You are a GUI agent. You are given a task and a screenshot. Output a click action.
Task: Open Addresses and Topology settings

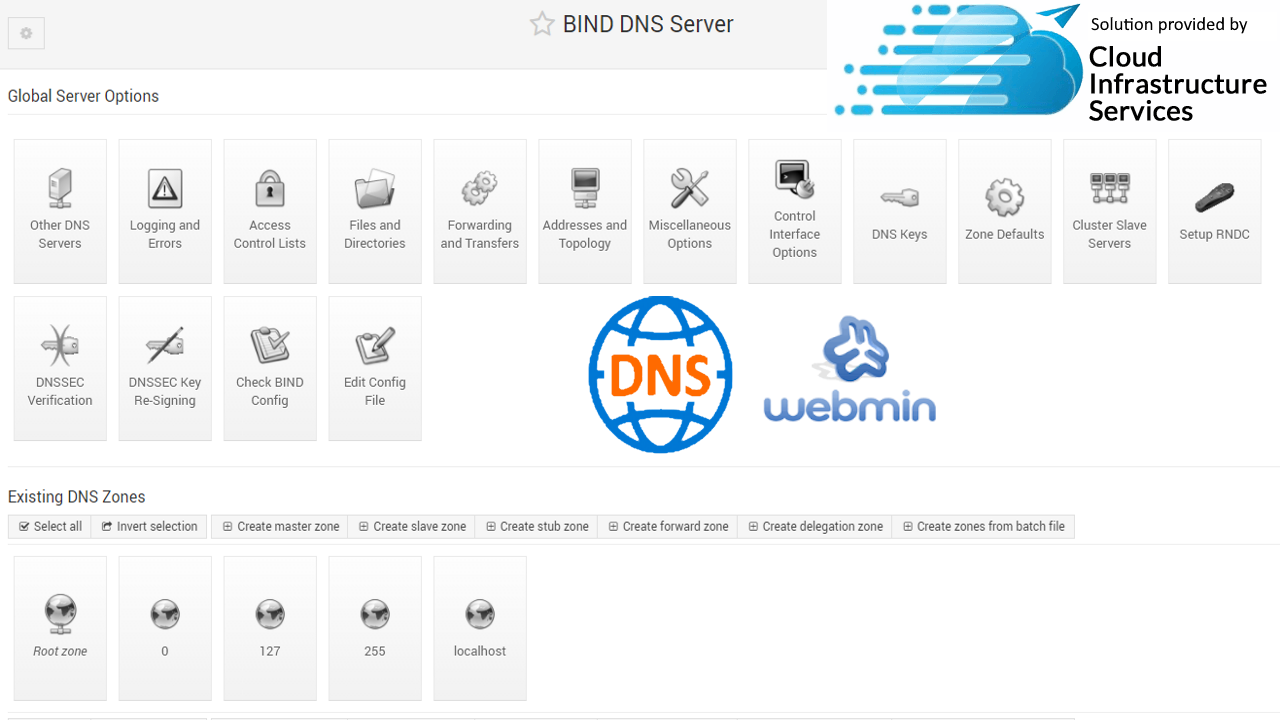[x=585, y=211]
